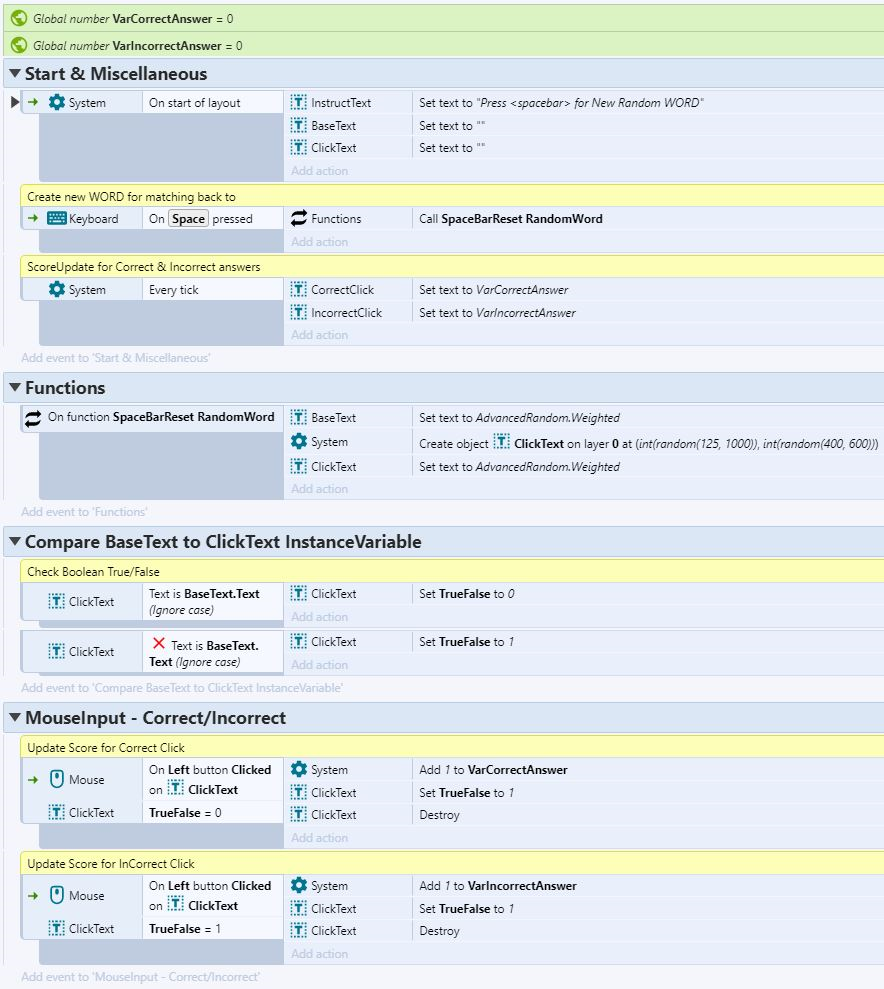
Task: Click the globe icon for VarCorrectAnswer
Action: coord(19,18)
